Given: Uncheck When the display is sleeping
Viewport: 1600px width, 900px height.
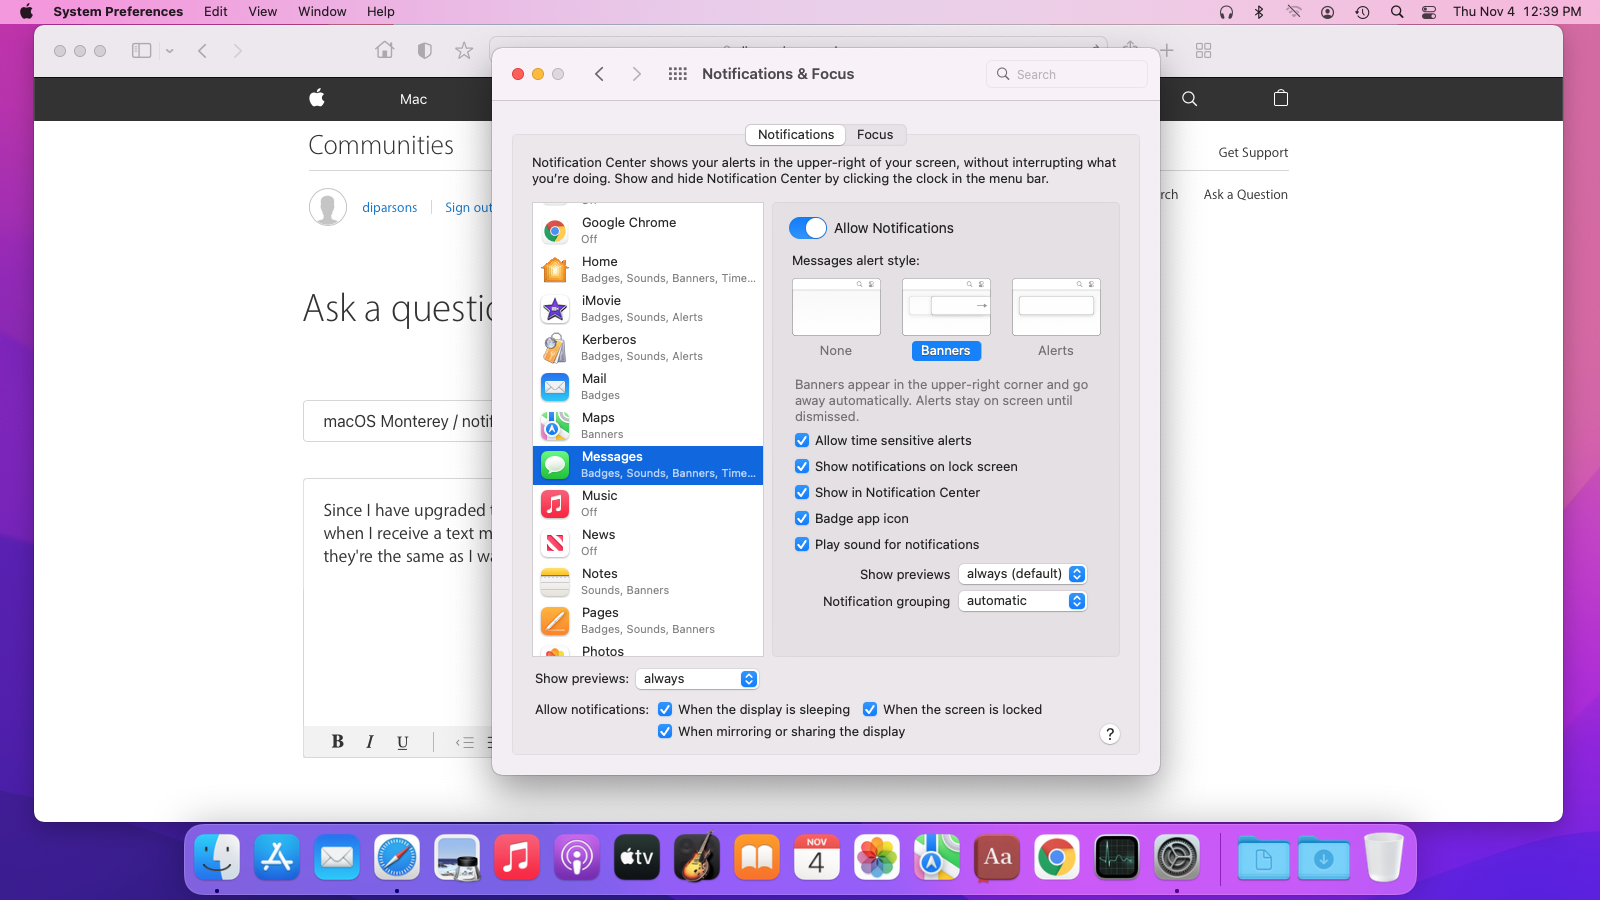Looking at the screenshot, I should pos(666,709).
